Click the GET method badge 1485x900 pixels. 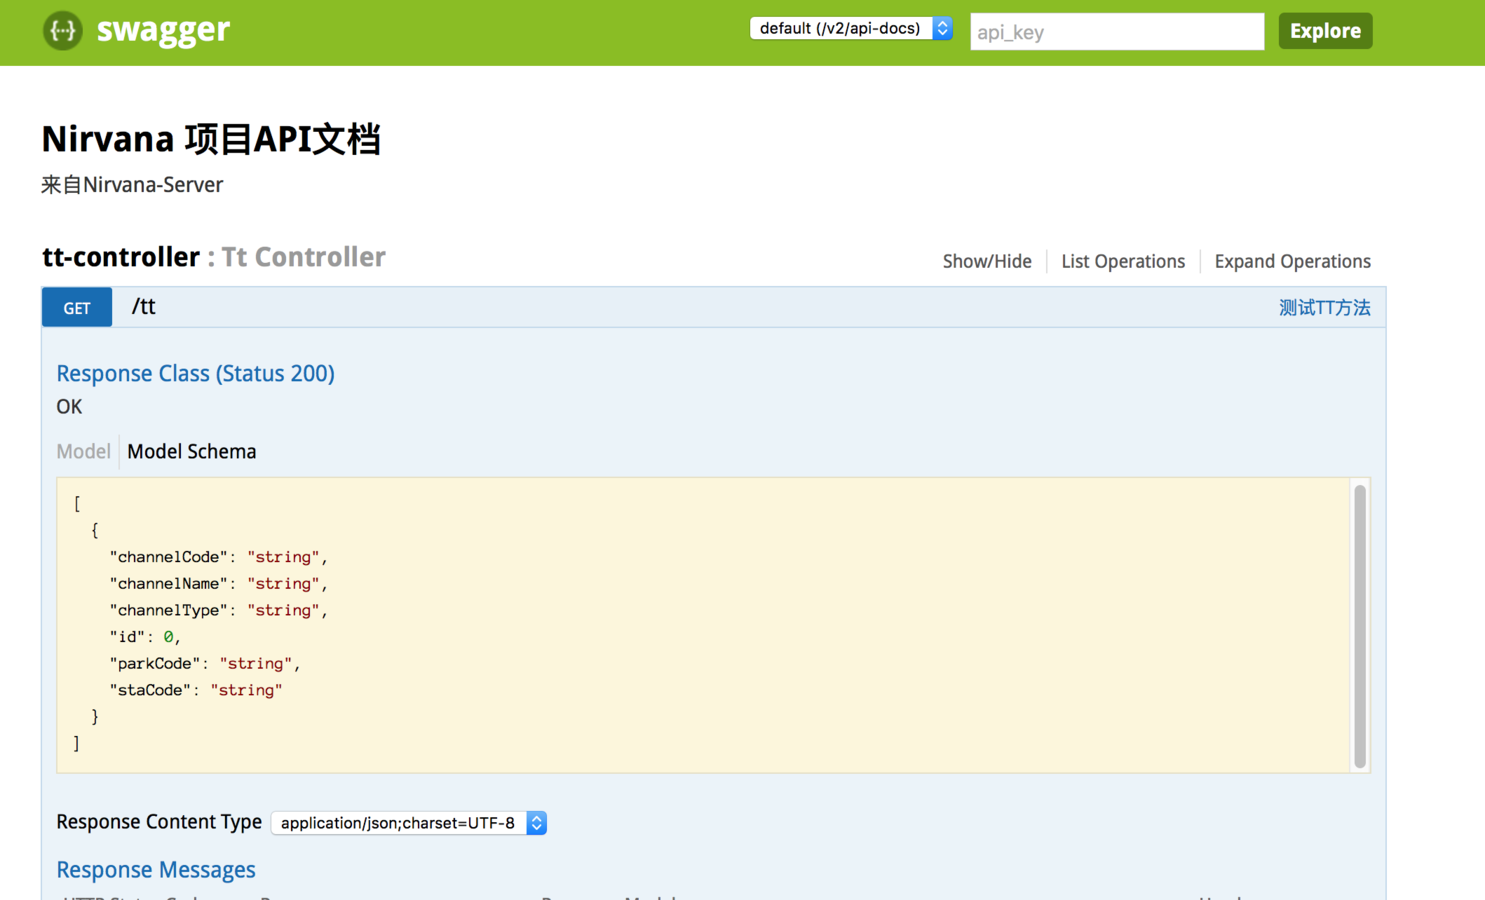click(x=77, y=307)
